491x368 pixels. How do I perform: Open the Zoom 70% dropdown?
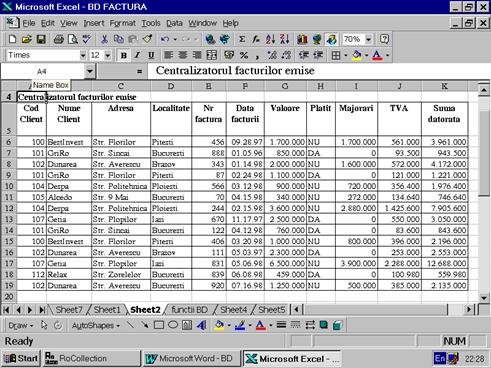coord(368,39)
